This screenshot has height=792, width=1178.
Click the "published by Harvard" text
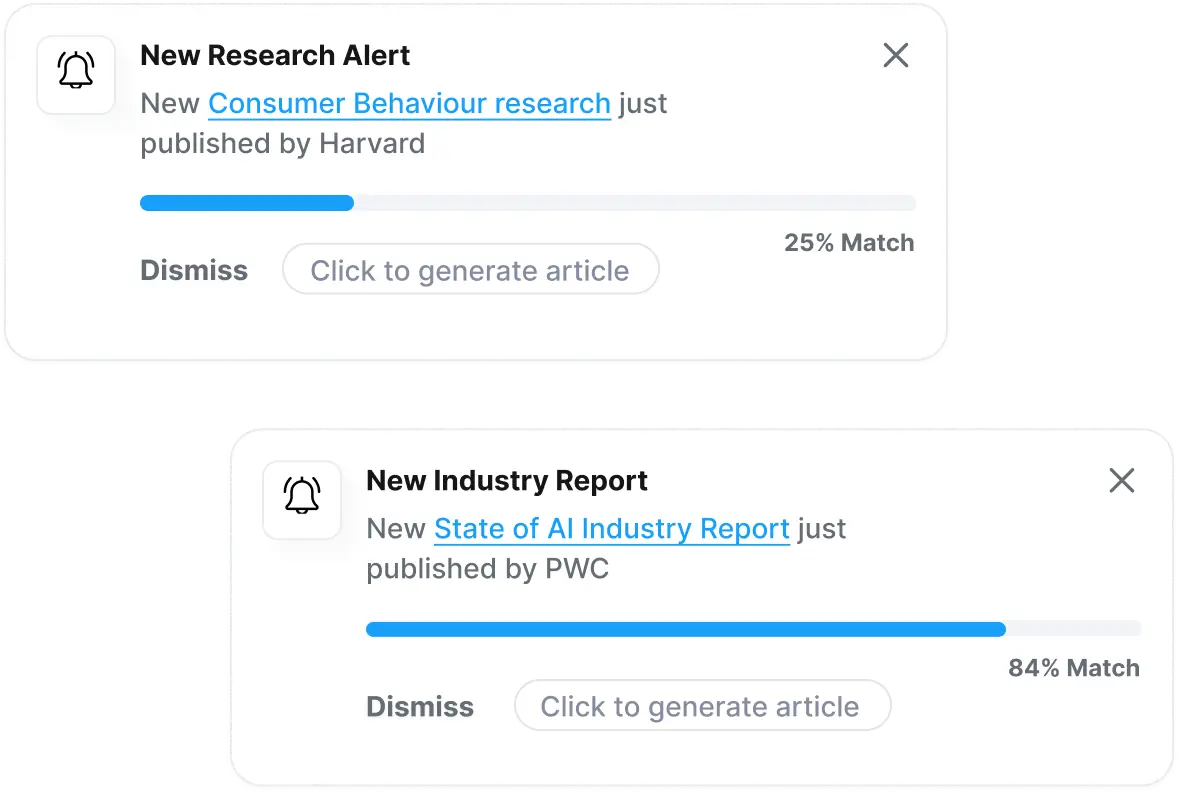282,144
